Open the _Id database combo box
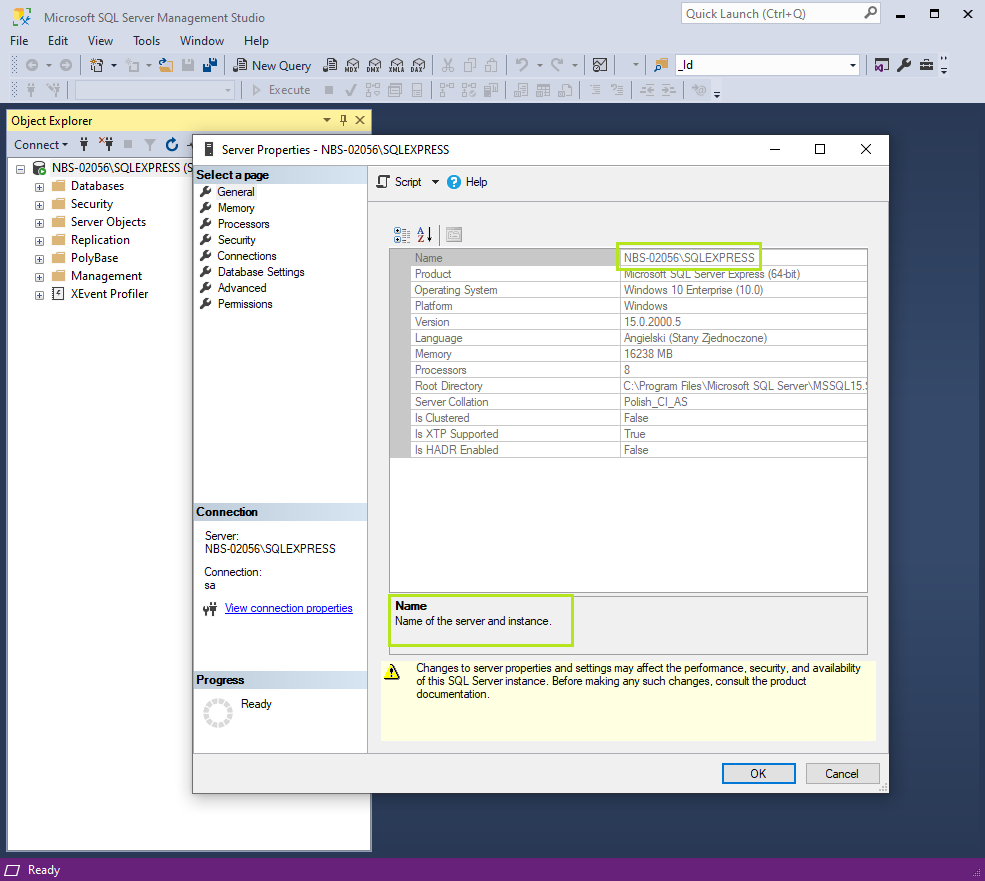 coord(852,64)
